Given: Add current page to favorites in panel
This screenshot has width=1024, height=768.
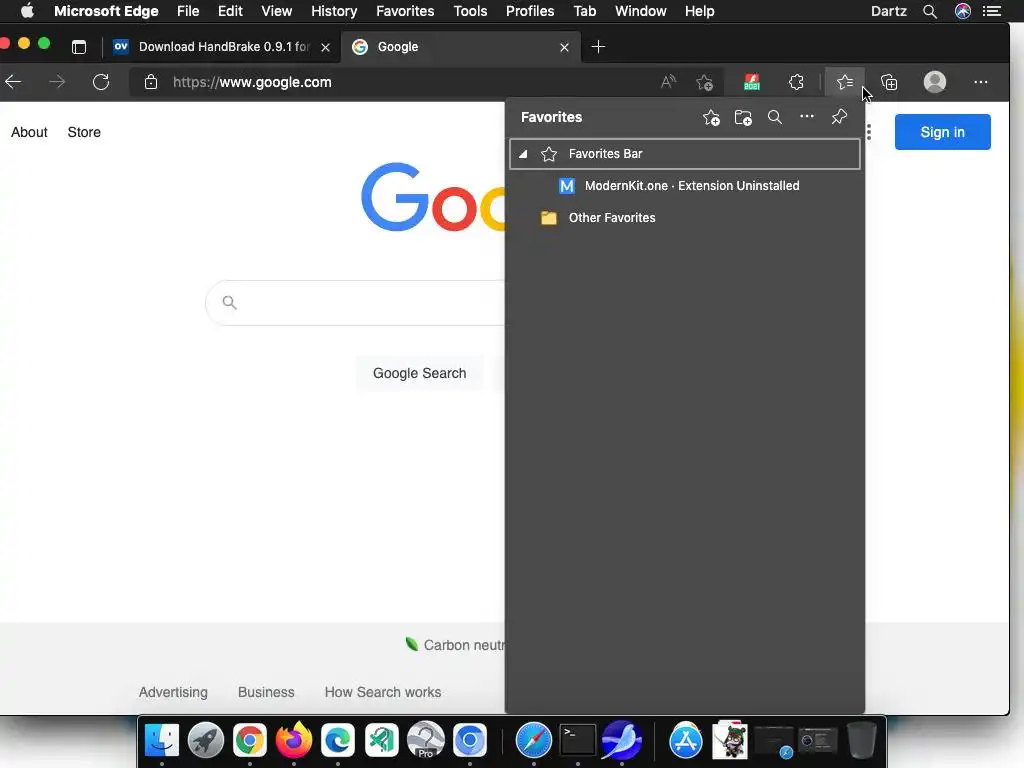Looking at the screenshot, I should 711,118.
